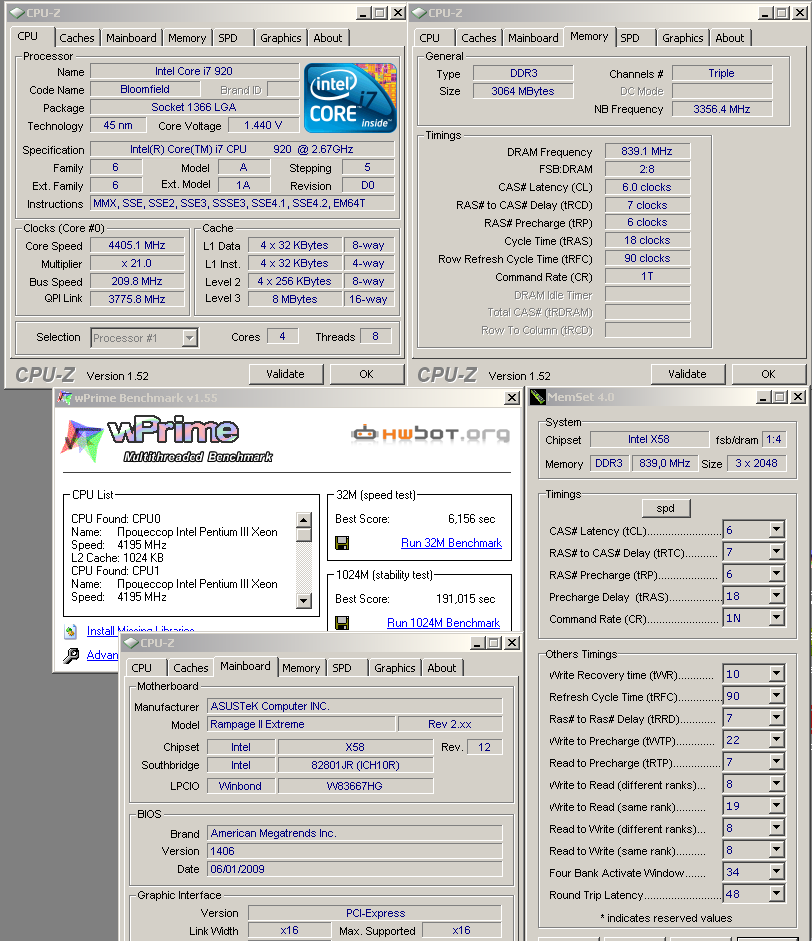The image size is (812, 941).
Task: Click the Bus Speed 209.8 MHz field
Action: pyautogui.click(x=137, y=281)
